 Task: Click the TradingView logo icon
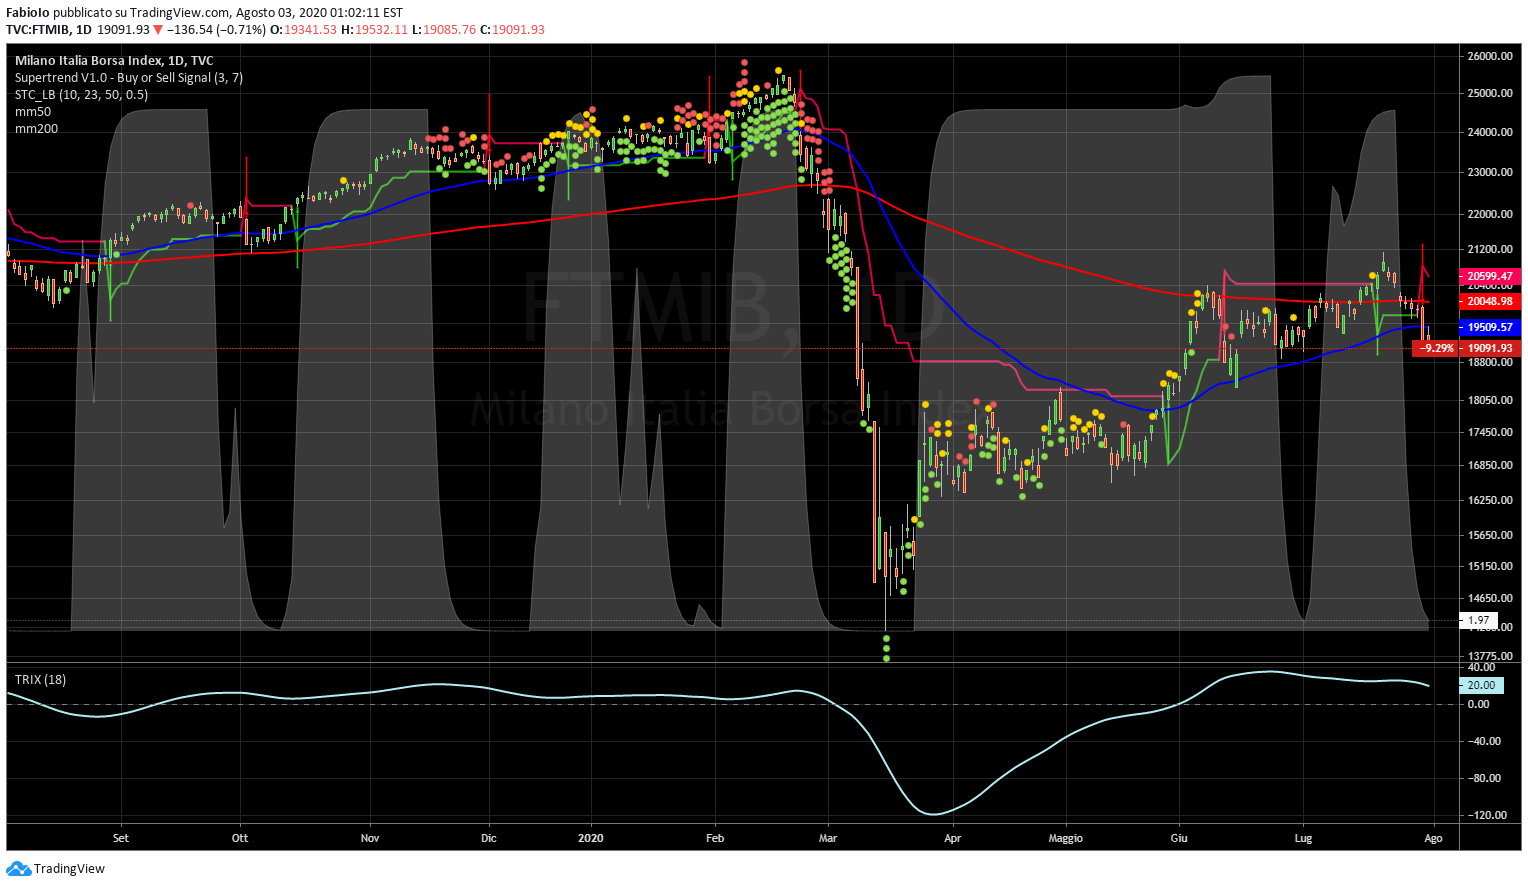point(18,869)
